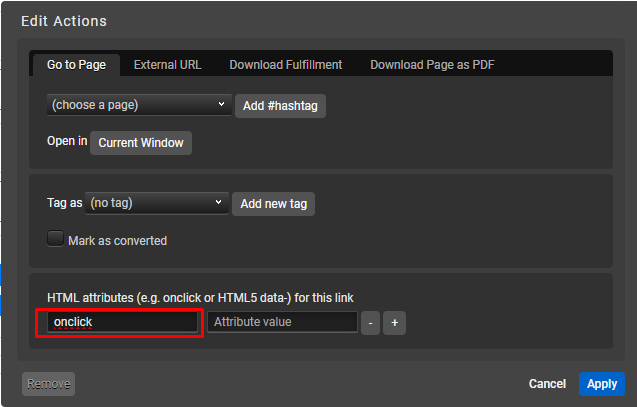Viewport: 637px width, 407px height.
Task: Expand the (choose a page) dropdown
Action: point(139,105)
